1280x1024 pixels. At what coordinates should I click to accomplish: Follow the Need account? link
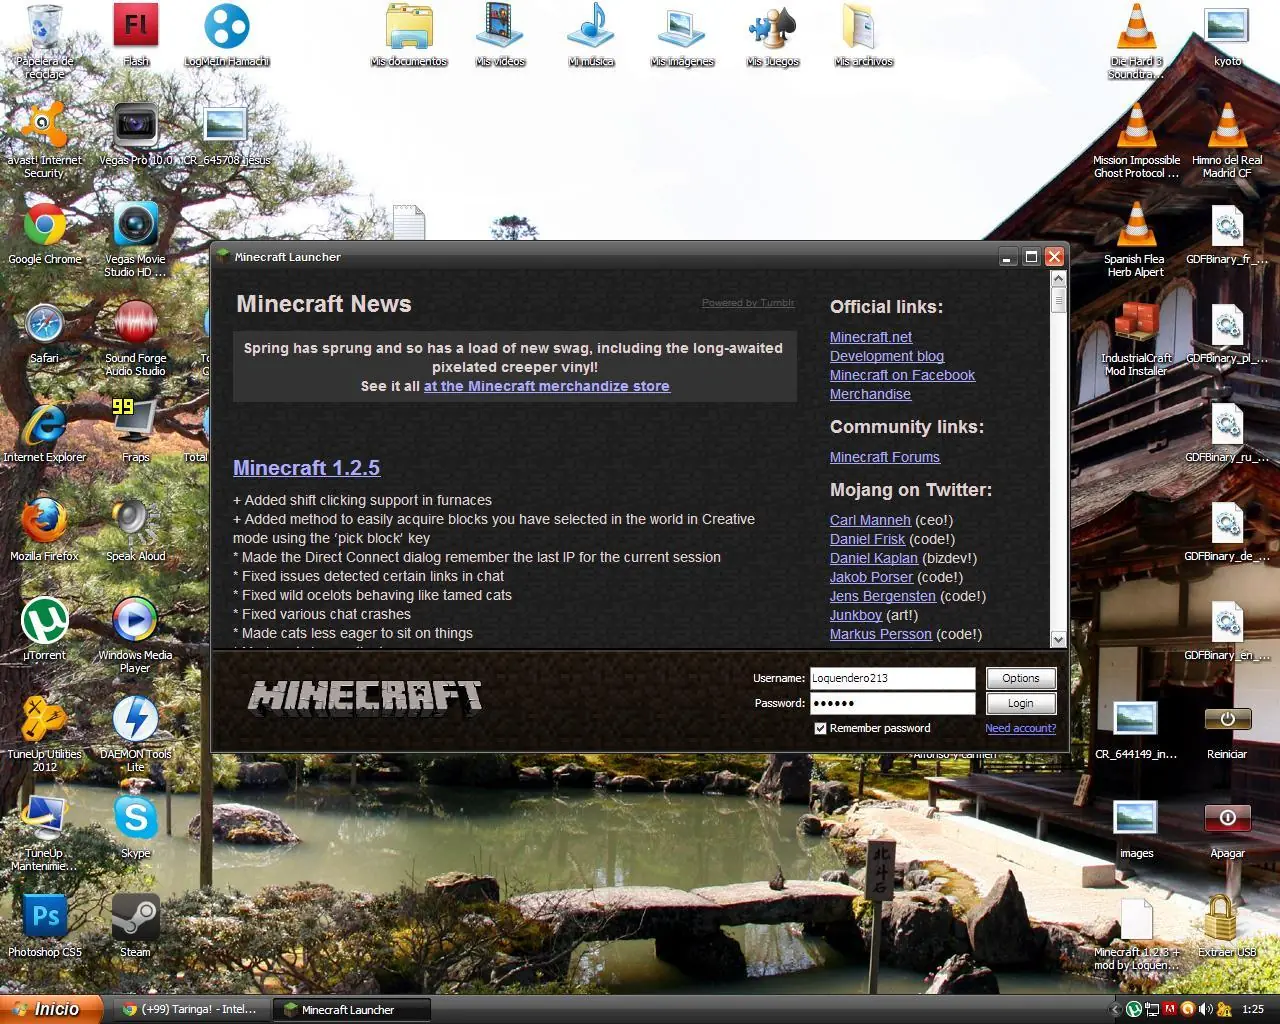coord(1020,728)
